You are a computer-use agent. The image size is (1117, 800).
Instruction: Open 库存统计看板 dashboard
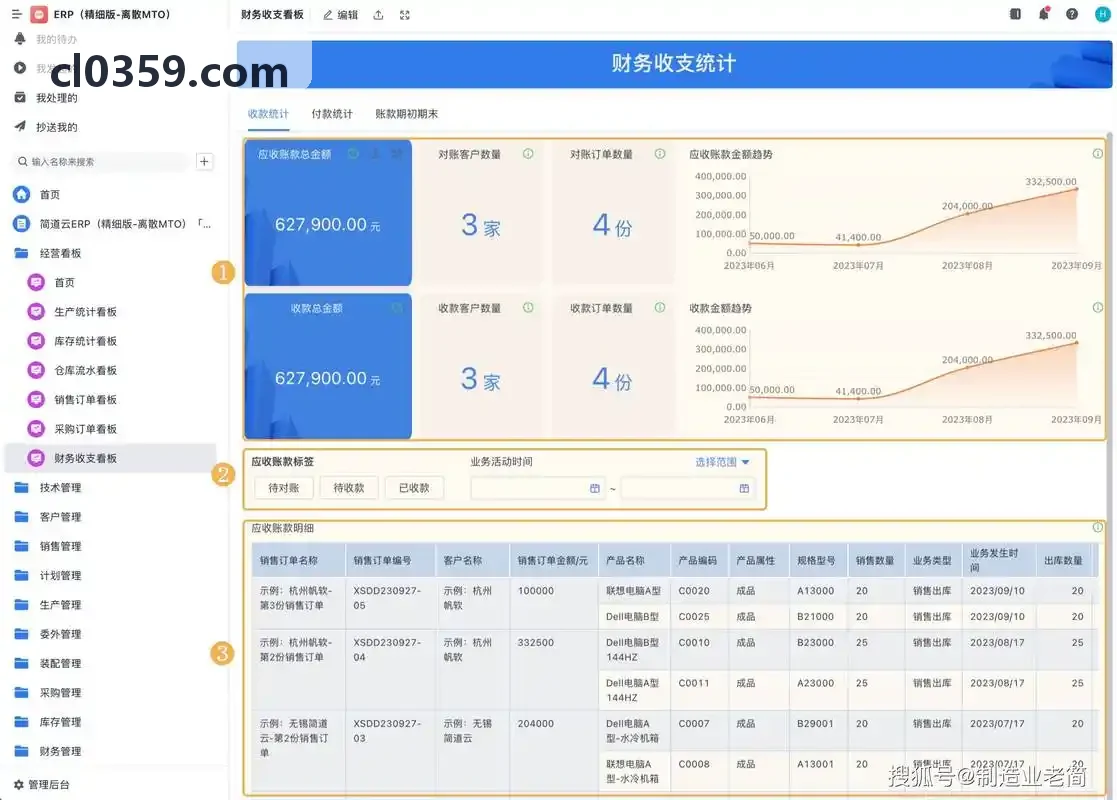point(85,341)
